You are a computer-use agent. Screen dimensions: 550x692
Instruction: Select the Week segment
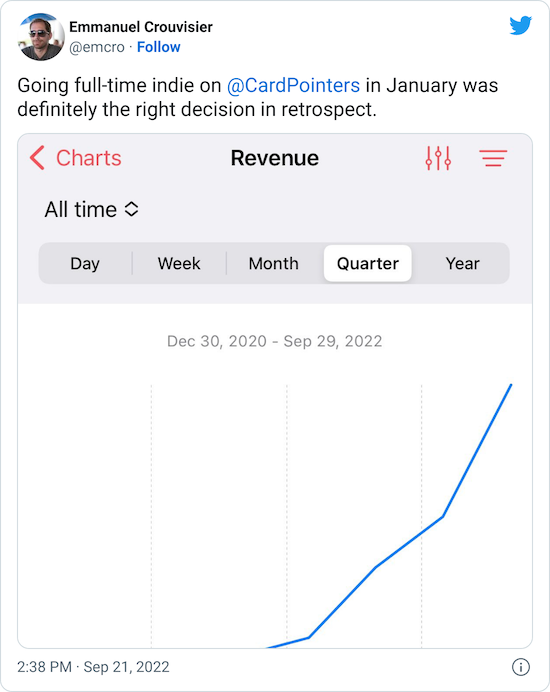click(x=179, y=263)
